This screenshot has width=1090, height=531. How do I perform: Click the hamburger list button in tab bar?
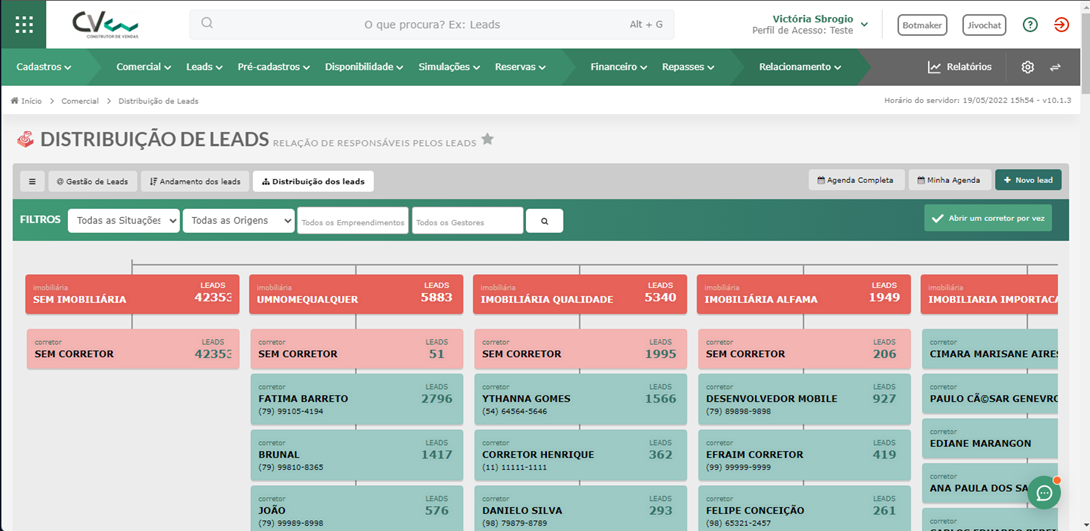pyautogui.click(x=32, y=181)
